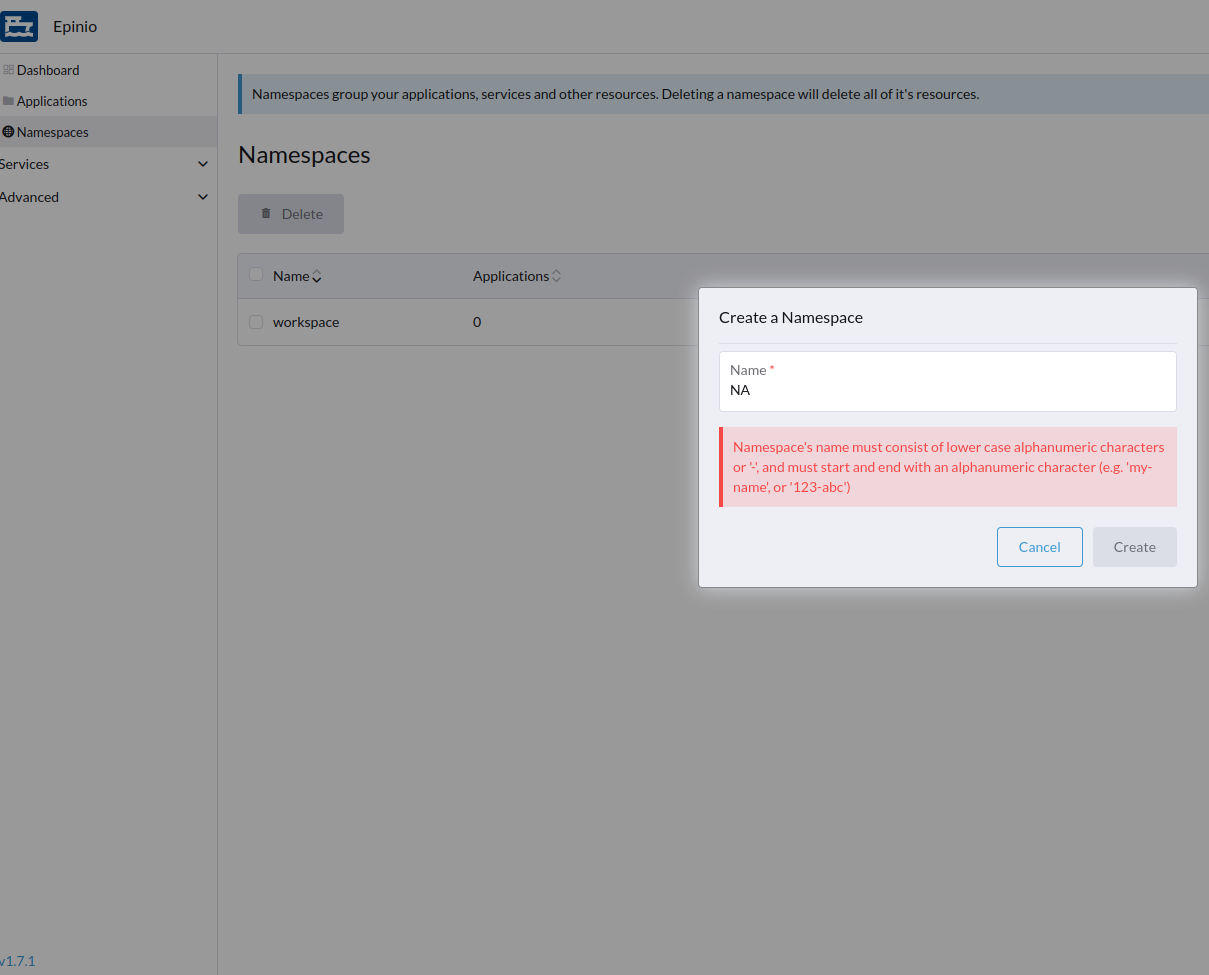This screenshot has width=1209, height=975.
Task: Open the v1.7.1 version link
Action: pyautogui.click(x=16, y=960)
